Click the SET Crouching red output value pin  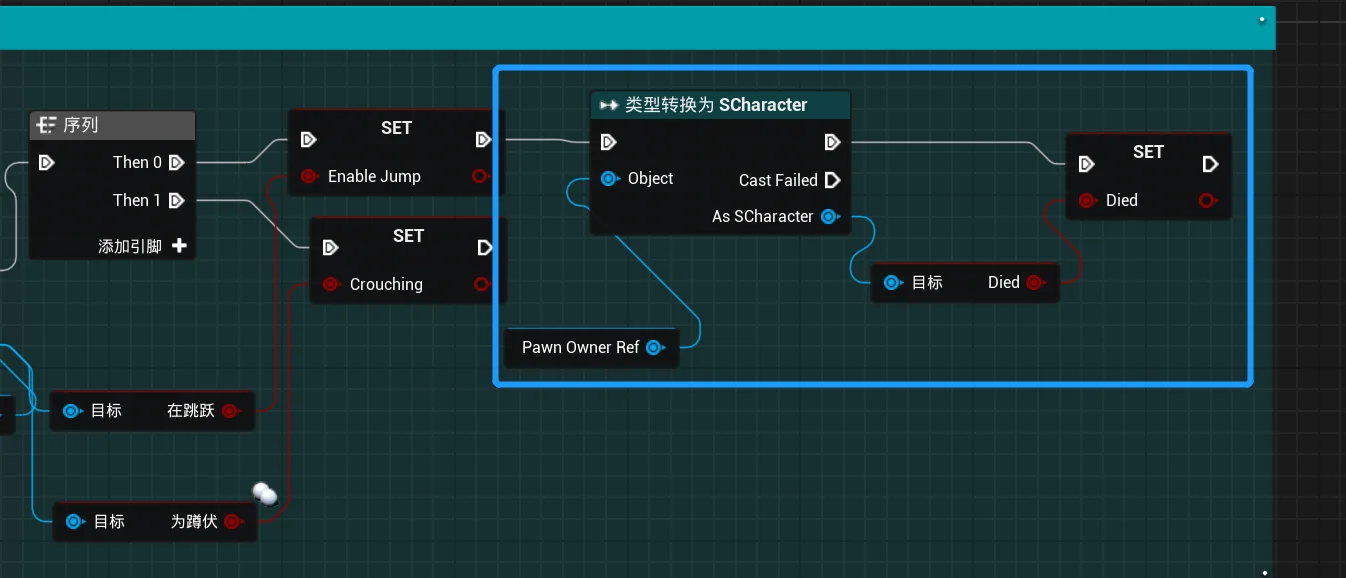[x=482, y=284]
